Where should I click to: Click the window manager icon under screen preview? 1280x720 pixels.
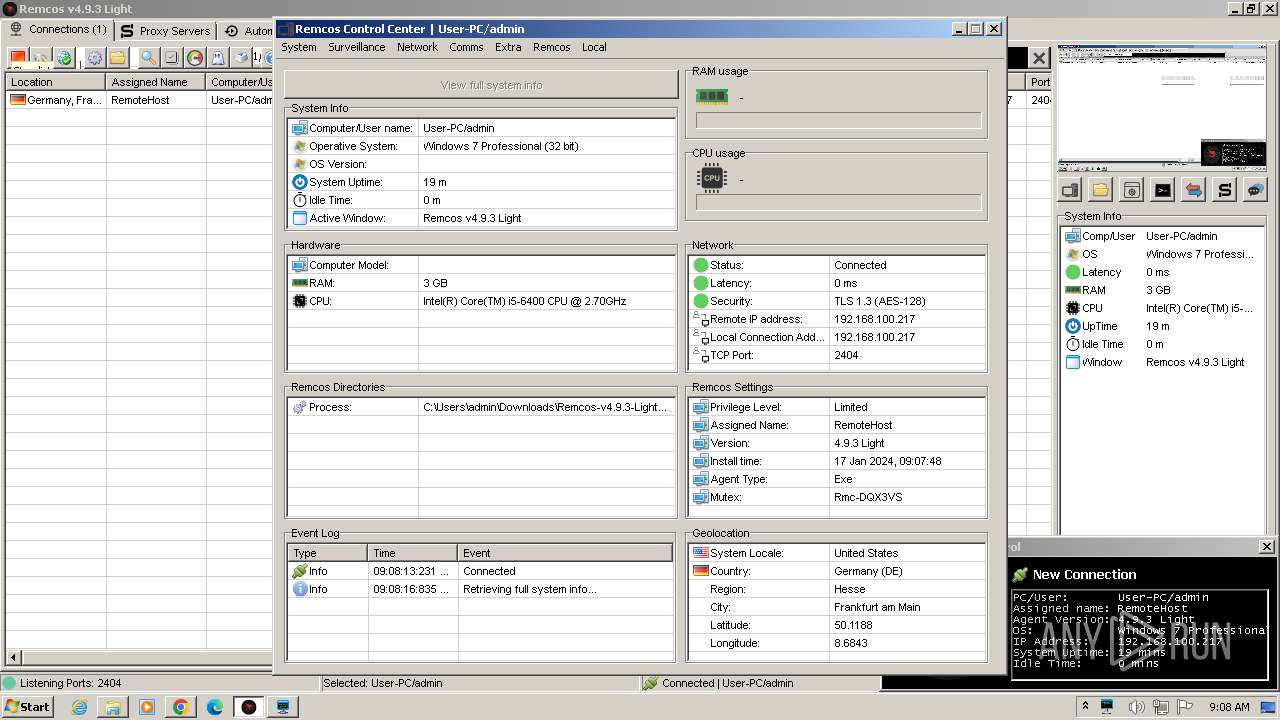(x=1132, y=189)
